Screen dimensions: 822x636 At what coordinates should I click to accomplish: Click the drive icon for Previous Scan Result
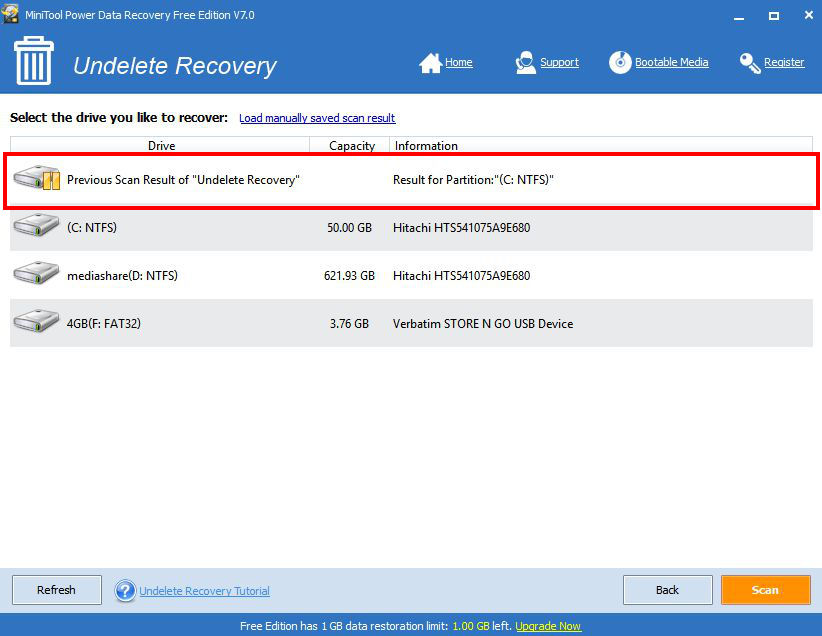pyautogui.click(x=37, y=178)
